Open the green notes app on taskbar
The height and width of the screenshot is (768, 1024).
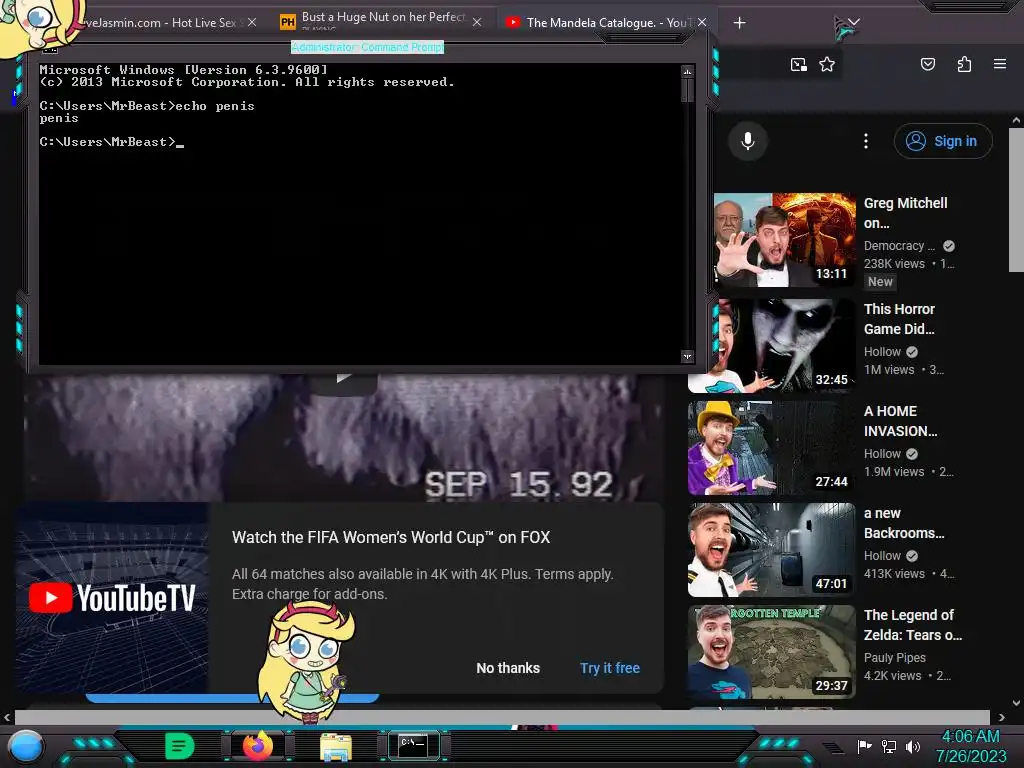tap(179, 746)
